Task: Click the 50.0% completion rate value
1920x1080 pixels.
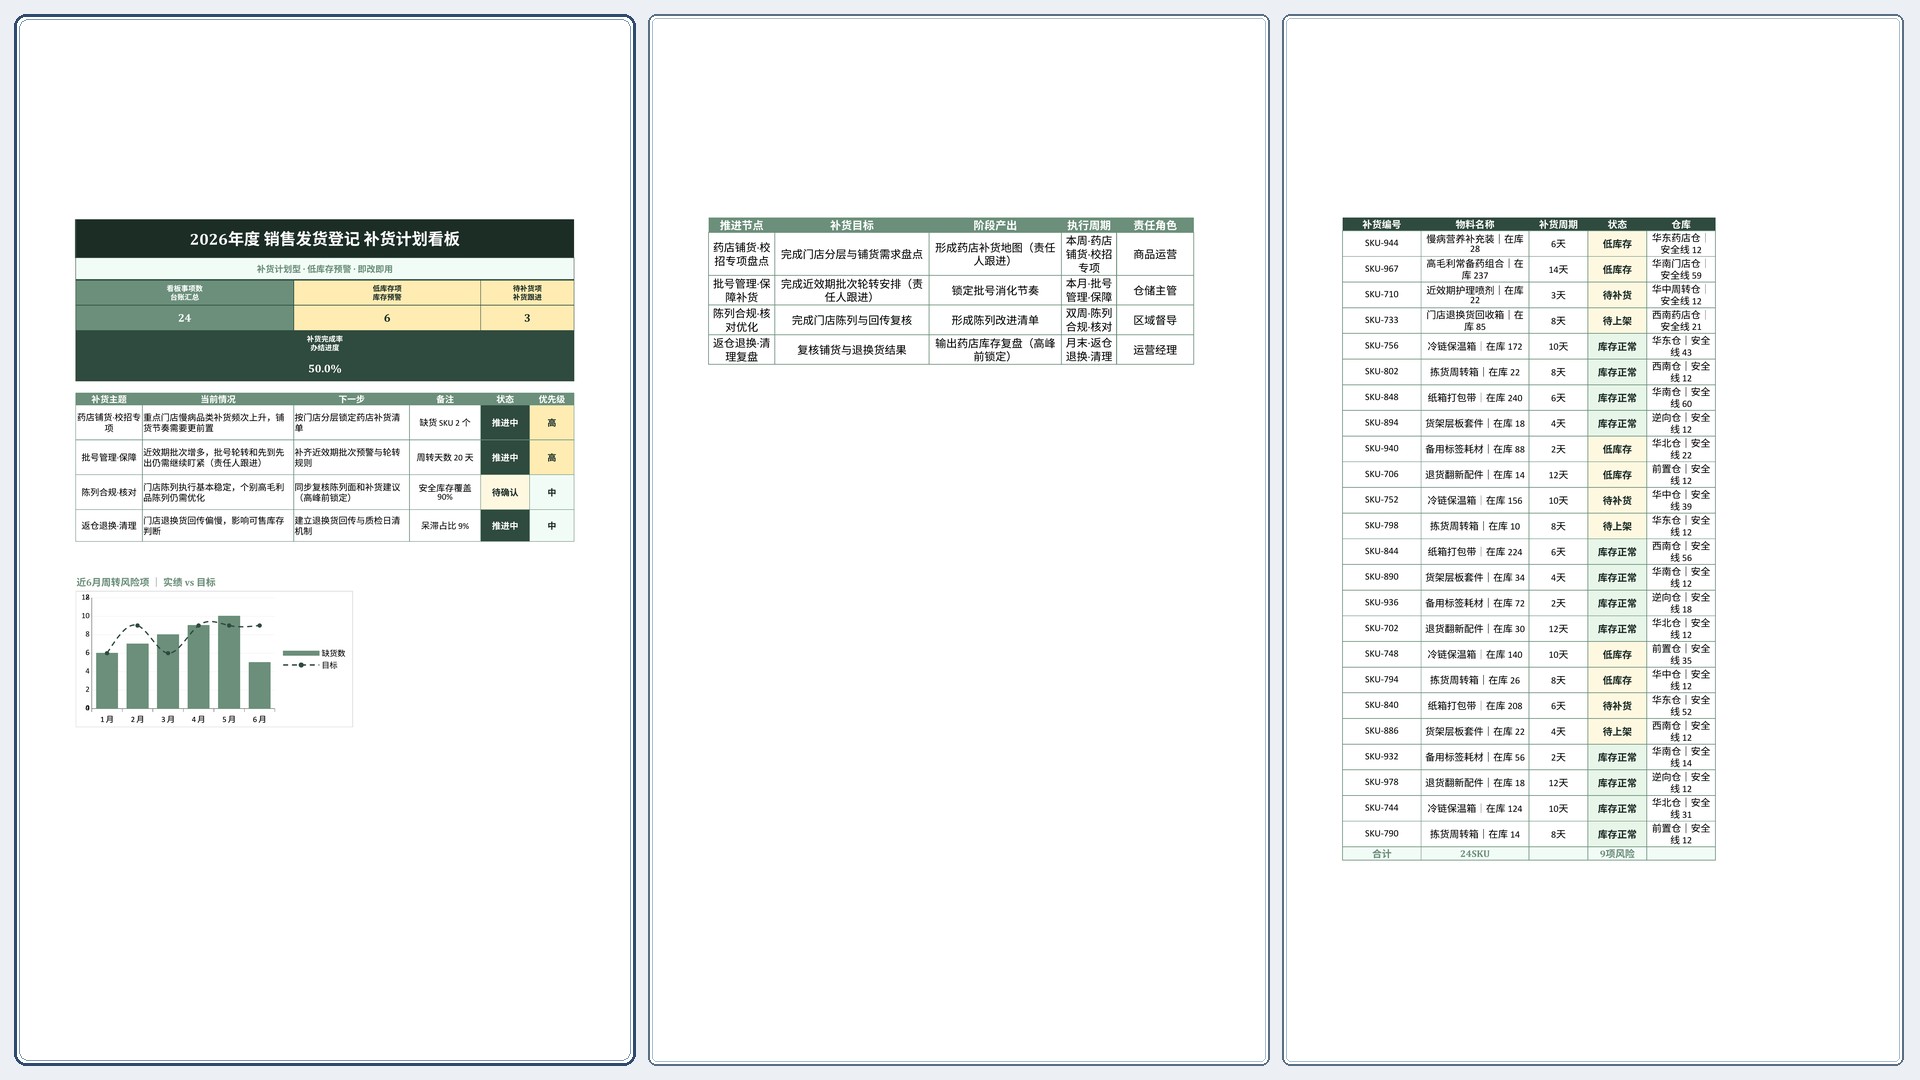Action: click(325, 368)
